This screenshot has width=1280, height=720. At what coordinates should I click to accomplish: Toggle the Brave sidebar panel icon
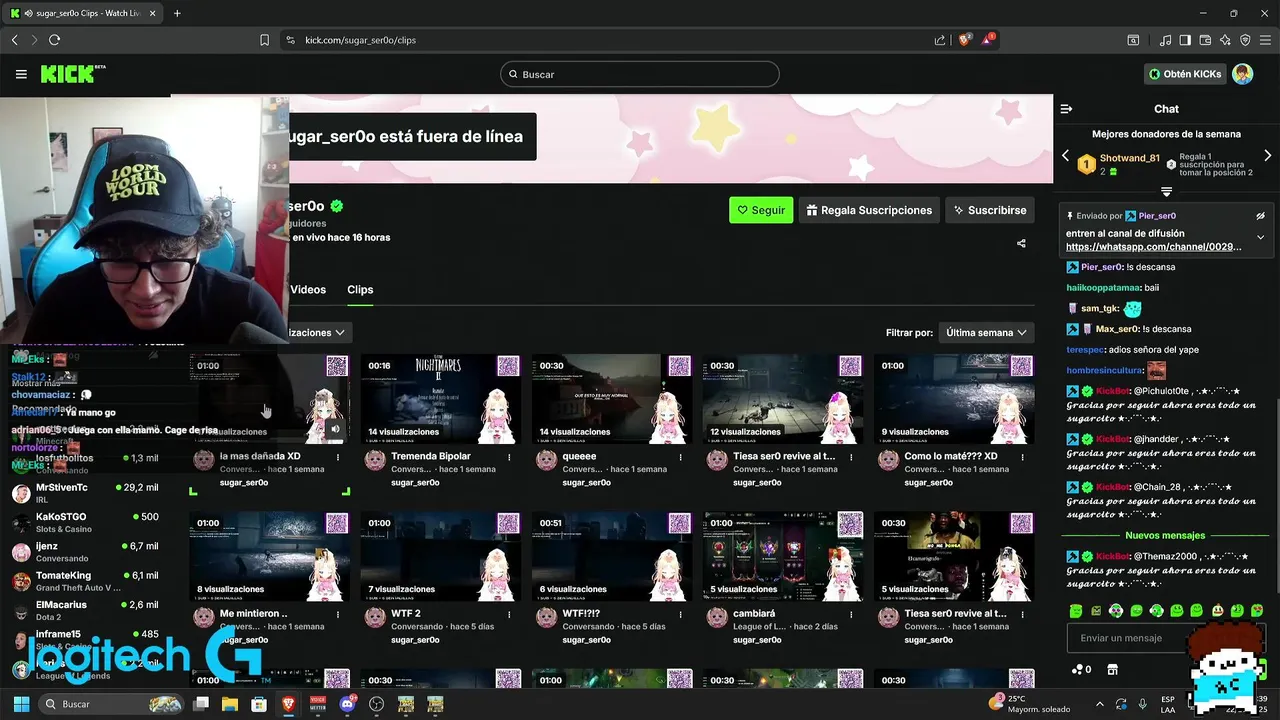1185,40
